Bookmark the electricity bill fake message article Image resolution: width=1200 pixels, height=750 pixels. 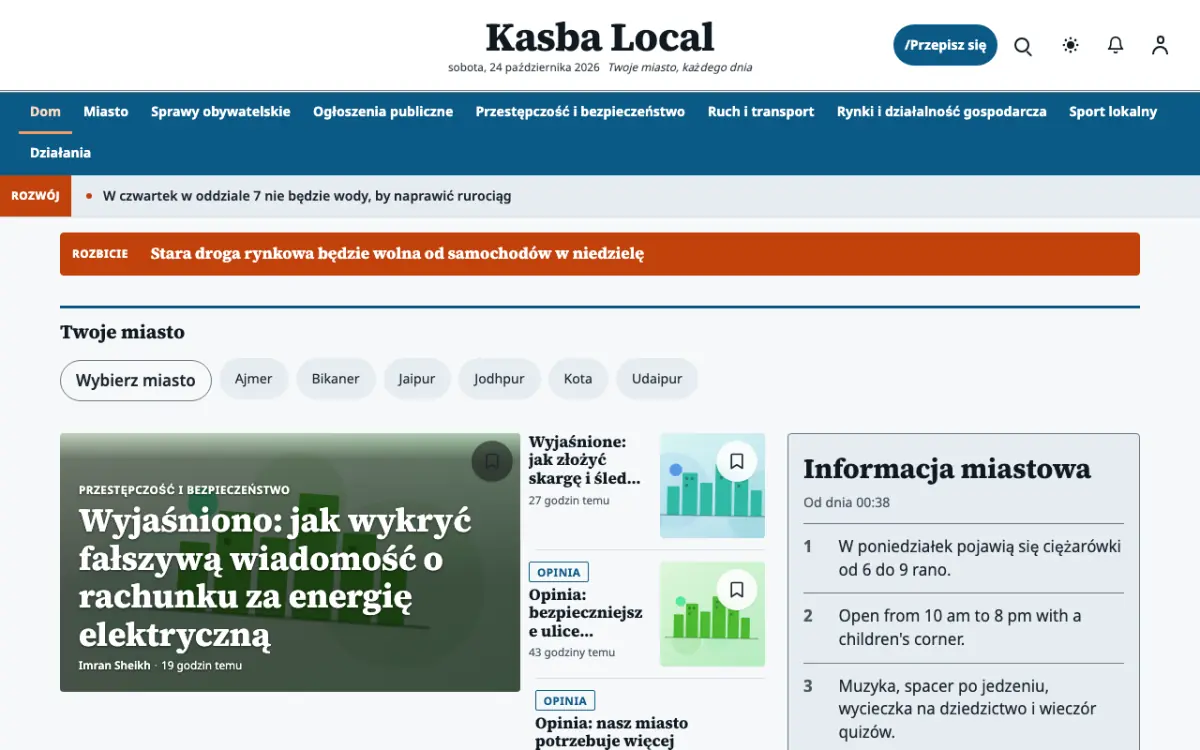click(x=492, y=461)
